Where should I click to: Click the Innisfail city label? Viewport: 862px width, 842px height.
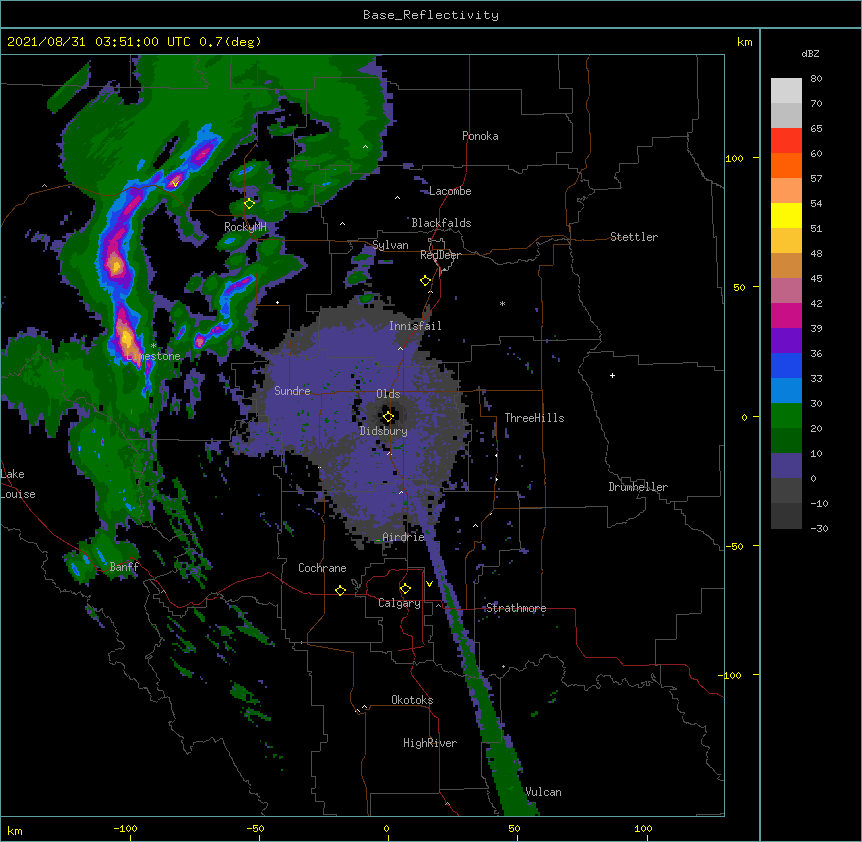click(x=415, y=326)
